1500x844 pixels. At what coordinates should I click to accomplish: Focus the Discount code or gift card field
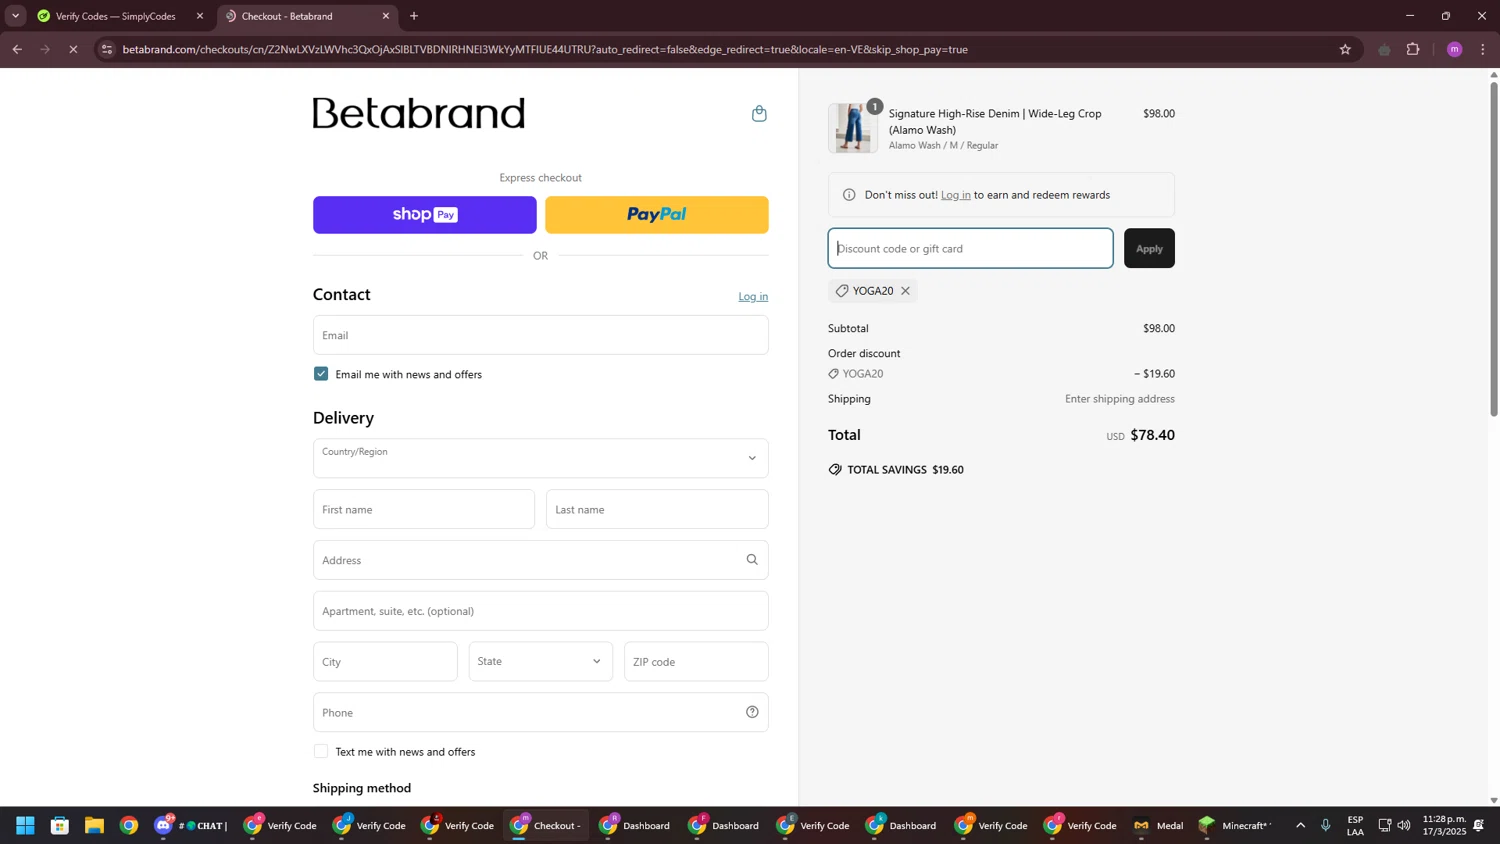970,248
